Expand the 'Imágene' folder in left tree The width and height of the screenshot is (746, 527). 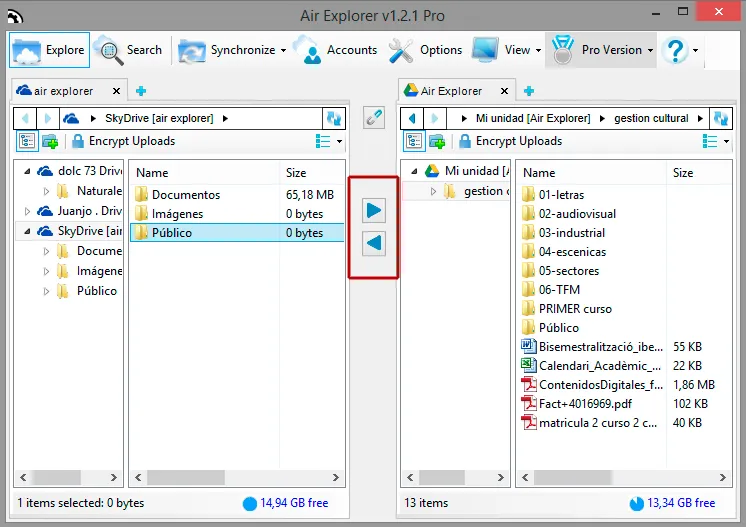(46, 271)
